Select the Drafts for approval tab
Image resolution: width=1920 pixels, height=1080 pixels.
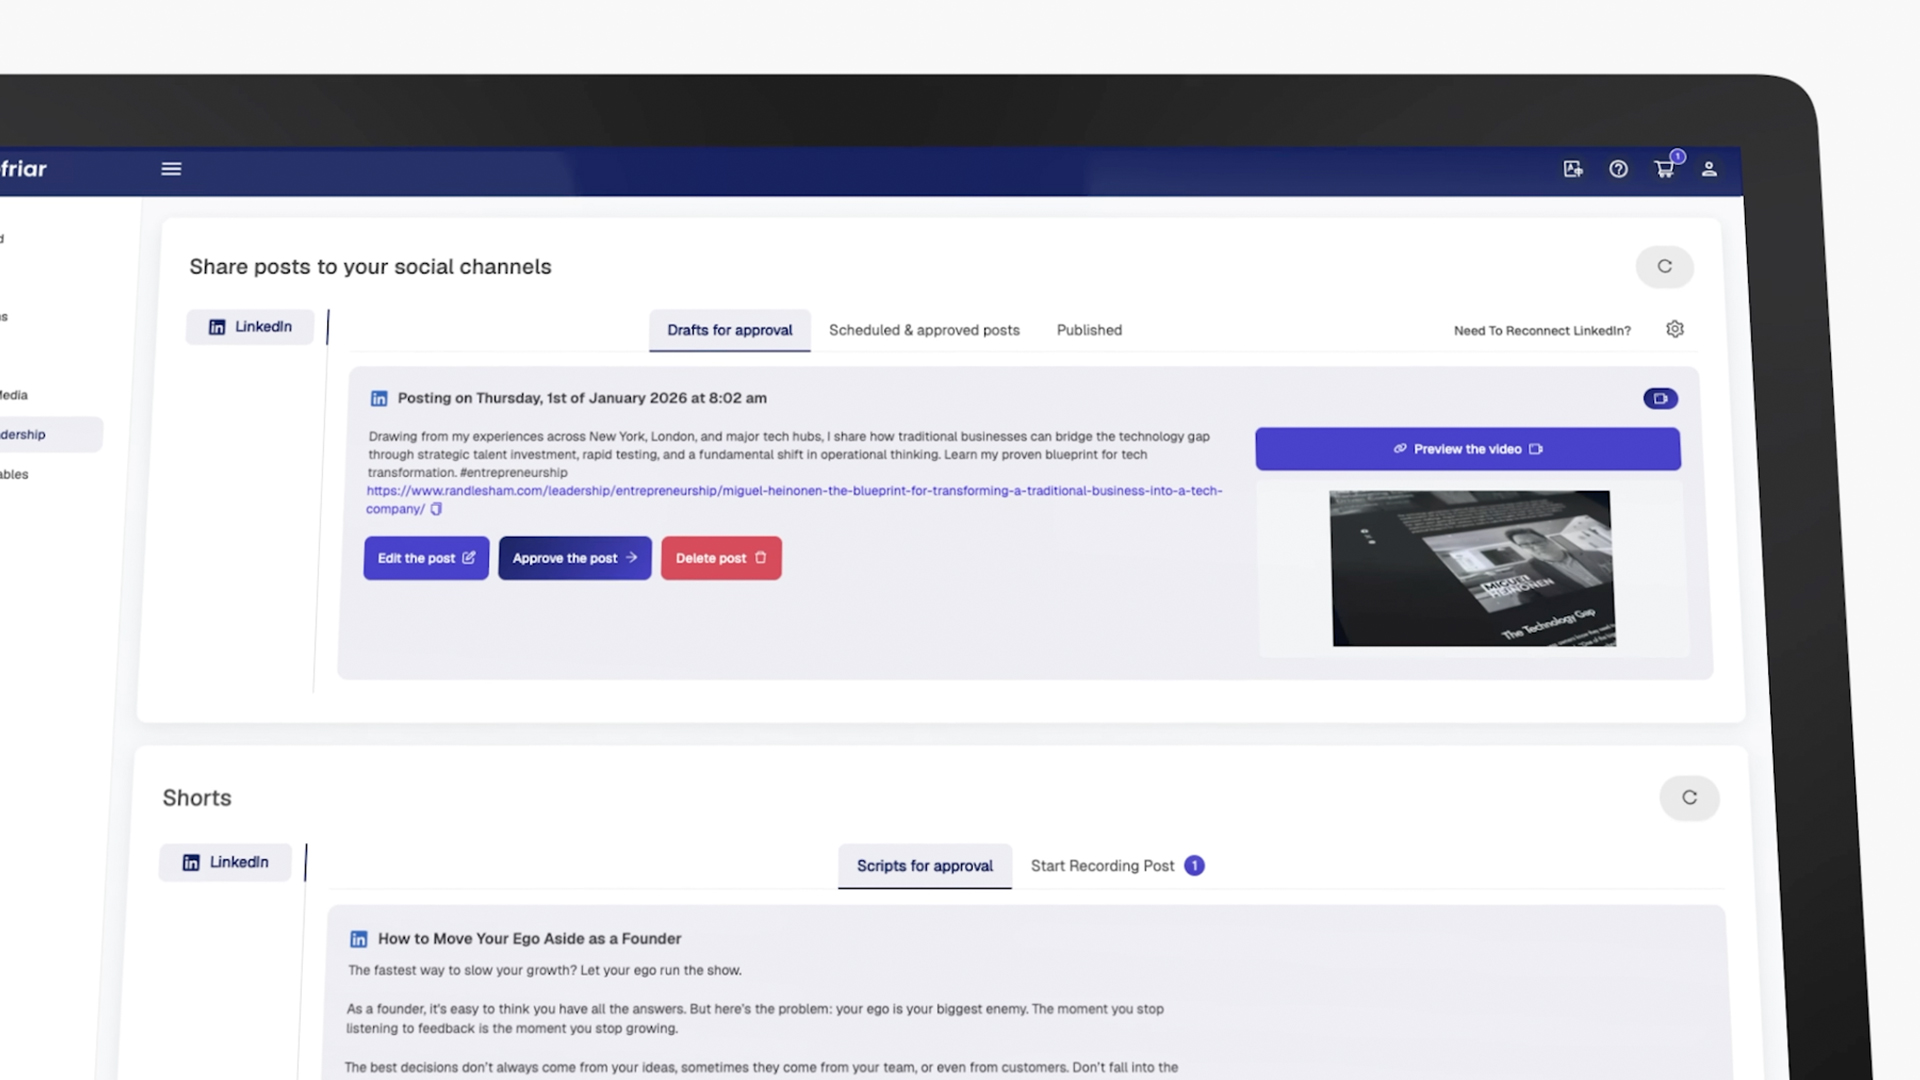(x=729, y=330)
